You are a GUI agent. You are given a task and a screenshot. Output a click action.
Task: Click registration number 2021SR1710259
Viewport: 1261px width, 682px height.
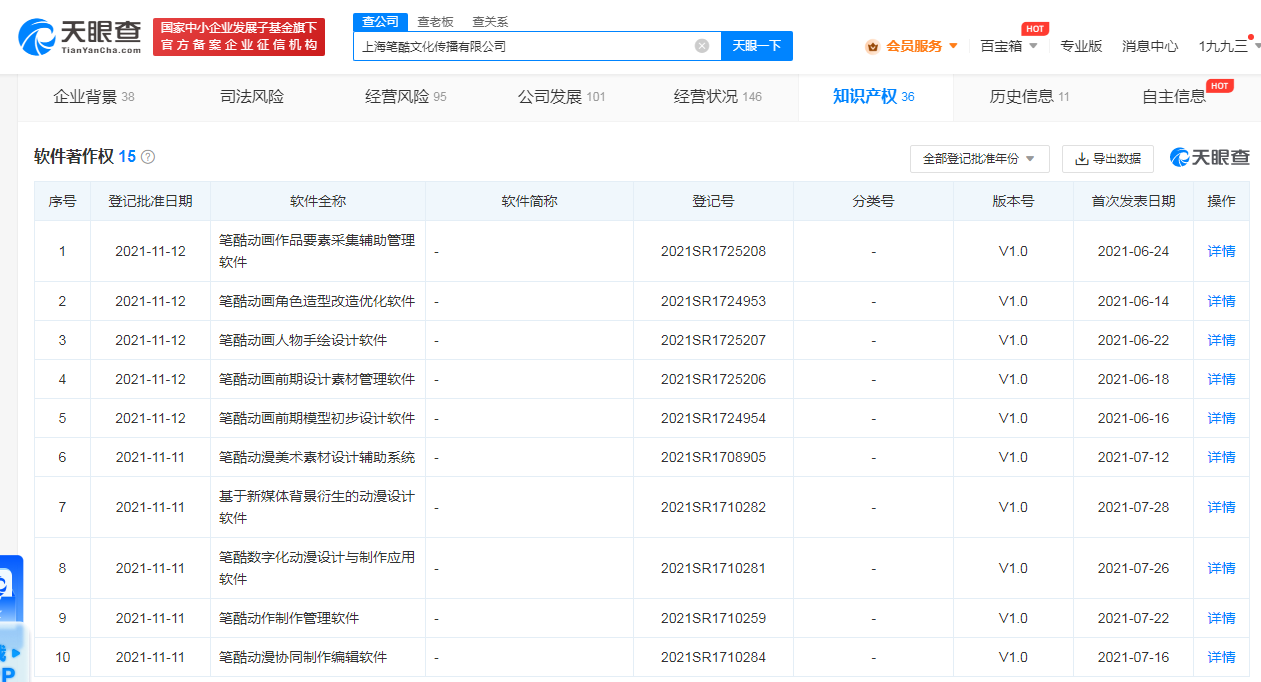pos(713,618)
